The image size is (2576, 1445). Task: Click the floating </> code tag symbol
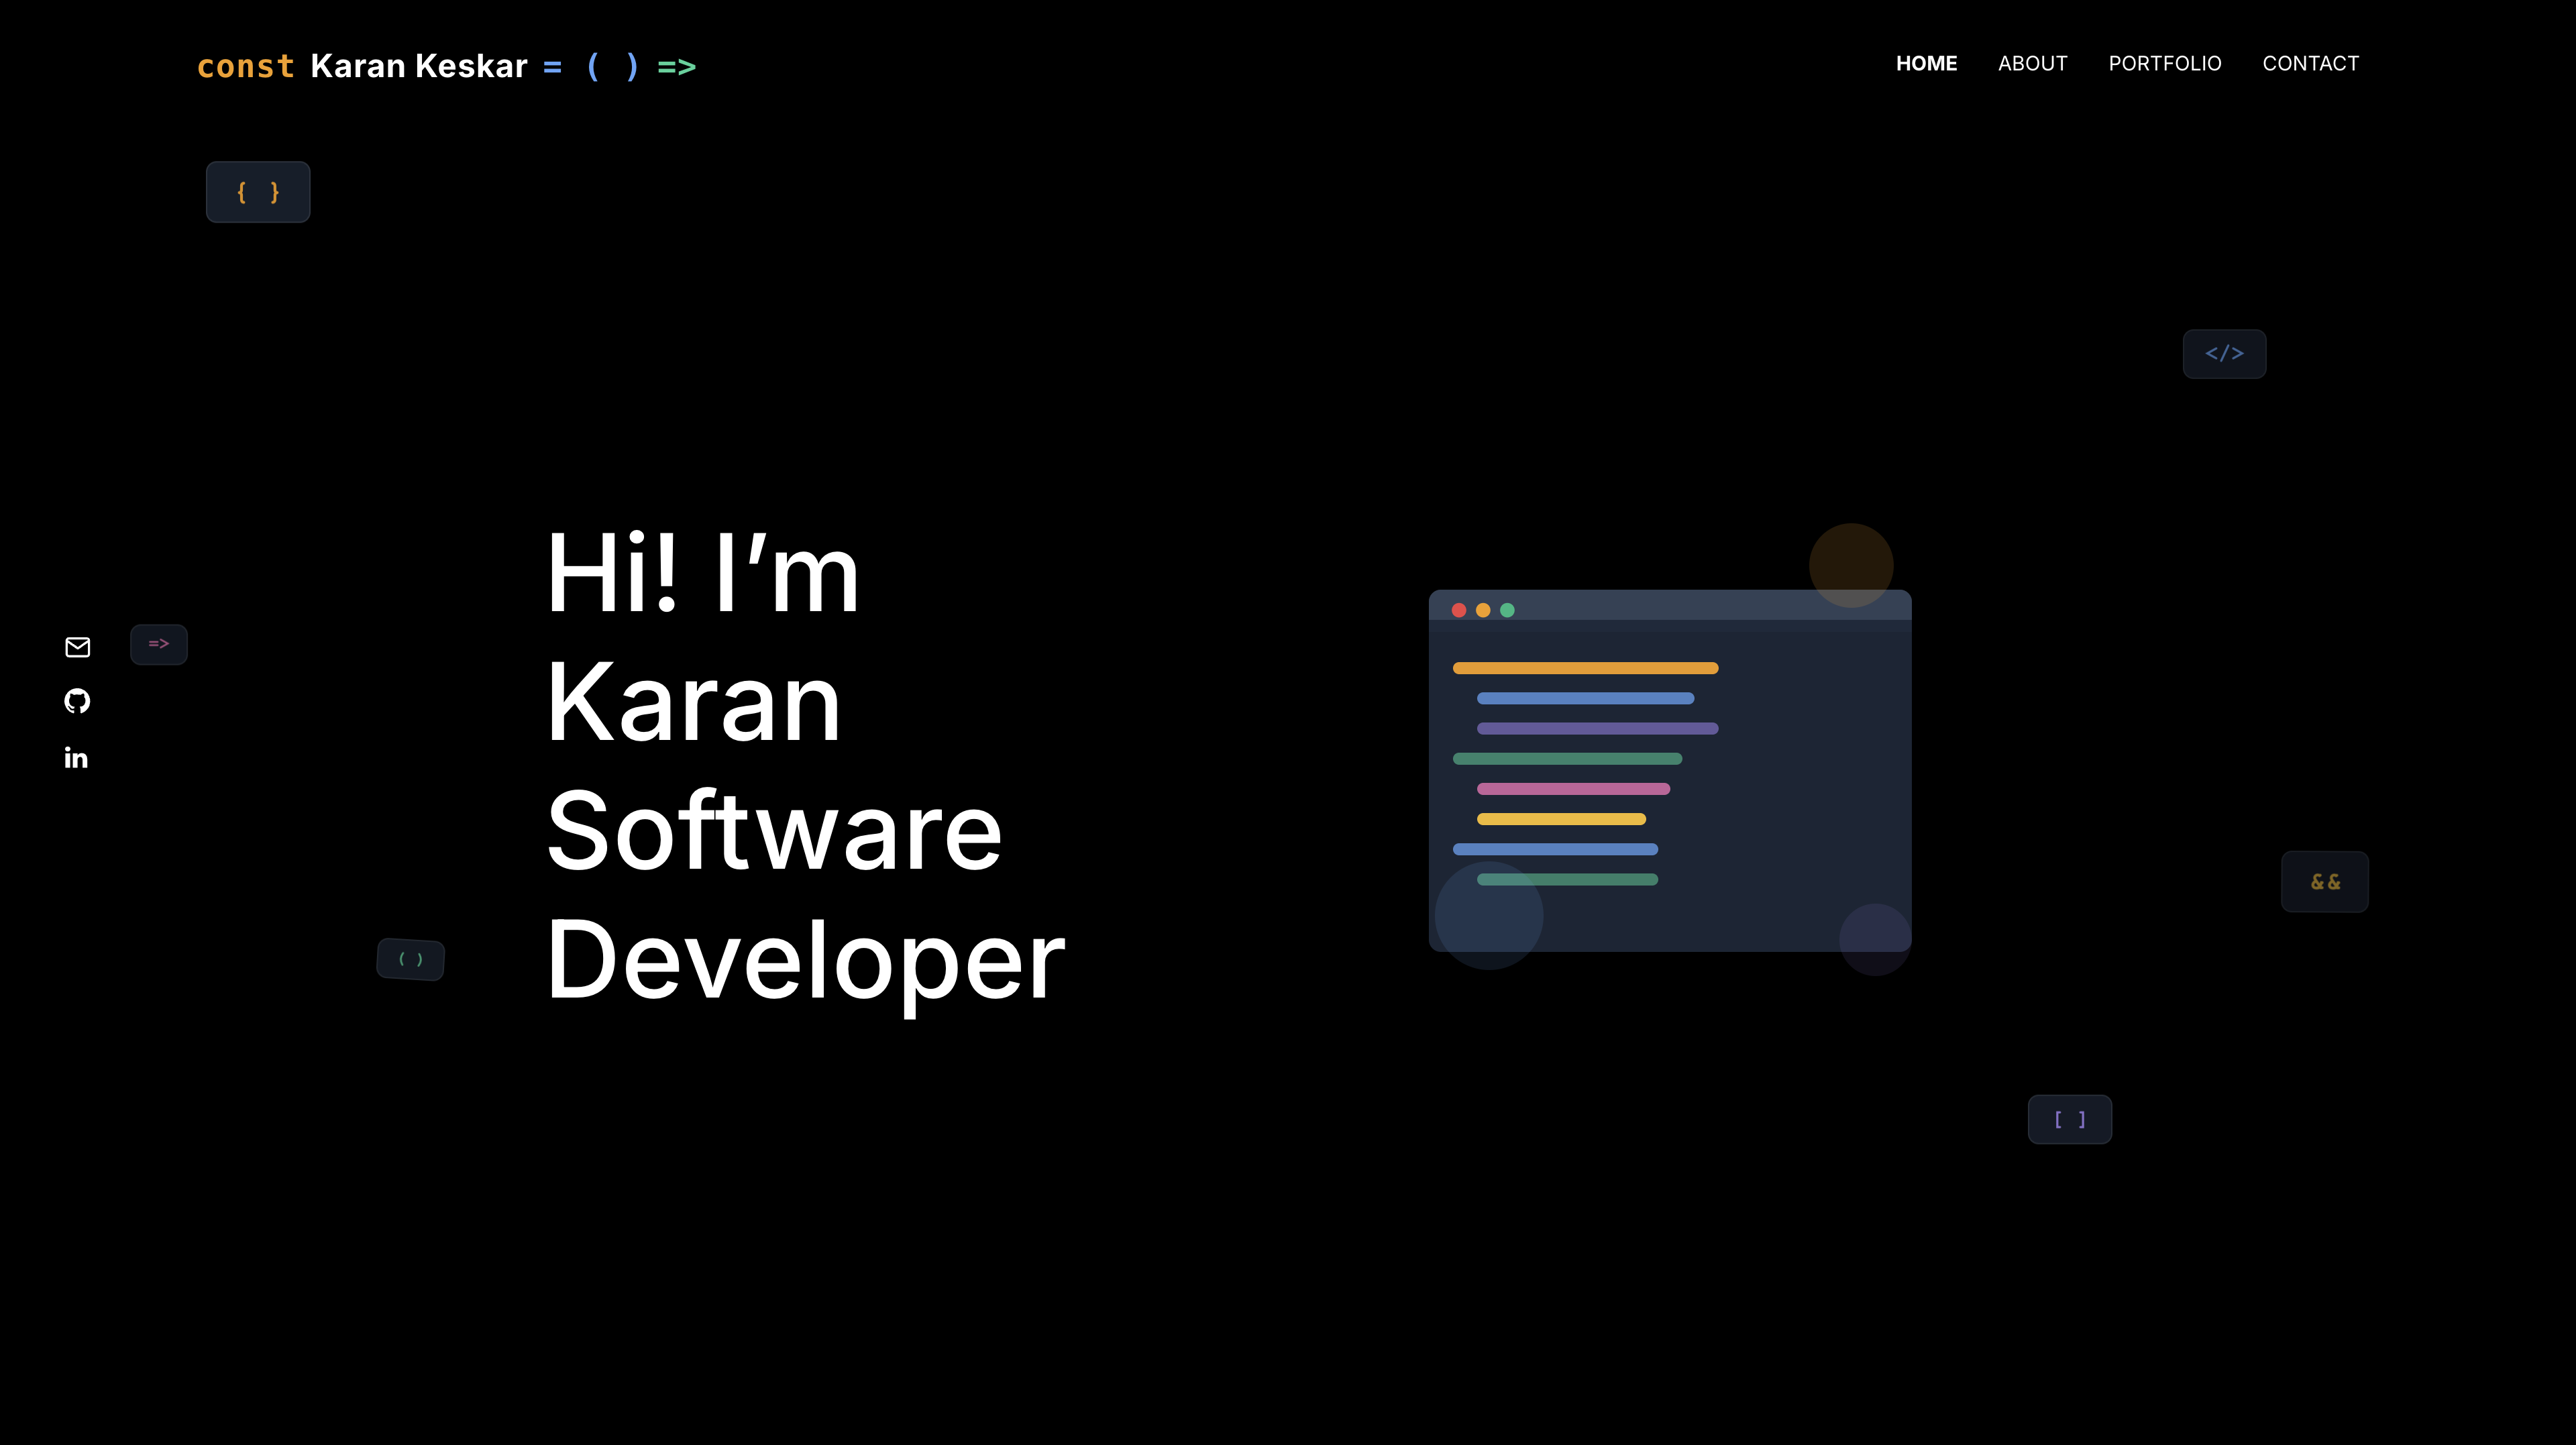click(x=2224, y=353)
